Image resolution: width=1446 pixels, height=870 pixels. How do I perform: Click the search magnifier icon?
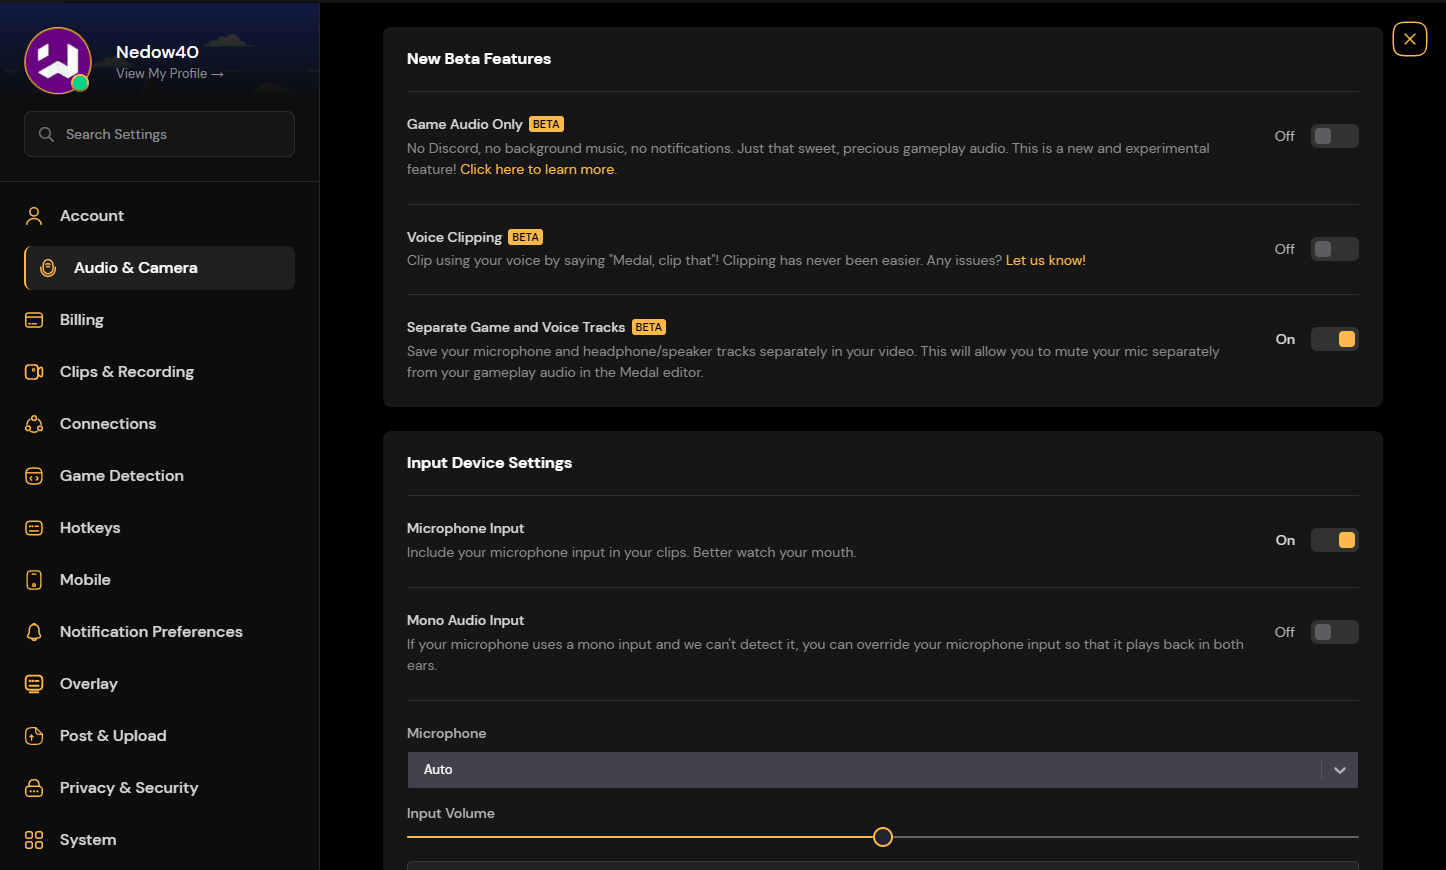46,134
